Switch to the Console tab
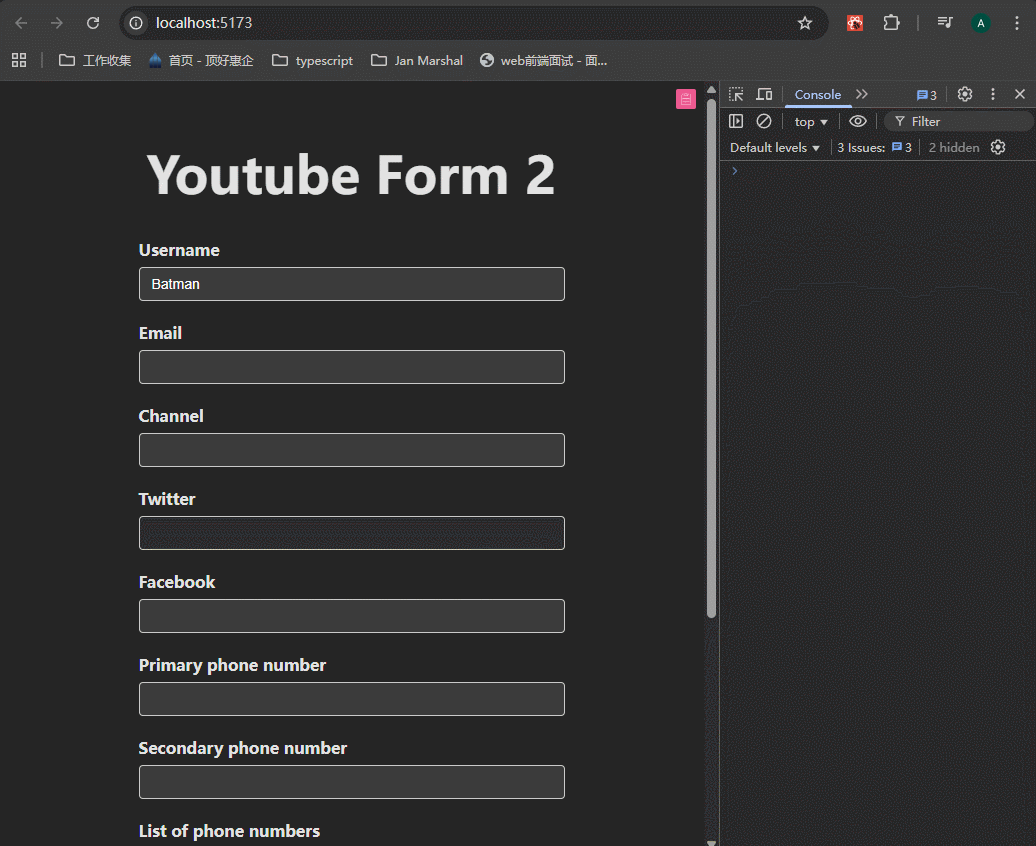The width and height of the screenshot is (1036, 846). (x=817, y=94)
